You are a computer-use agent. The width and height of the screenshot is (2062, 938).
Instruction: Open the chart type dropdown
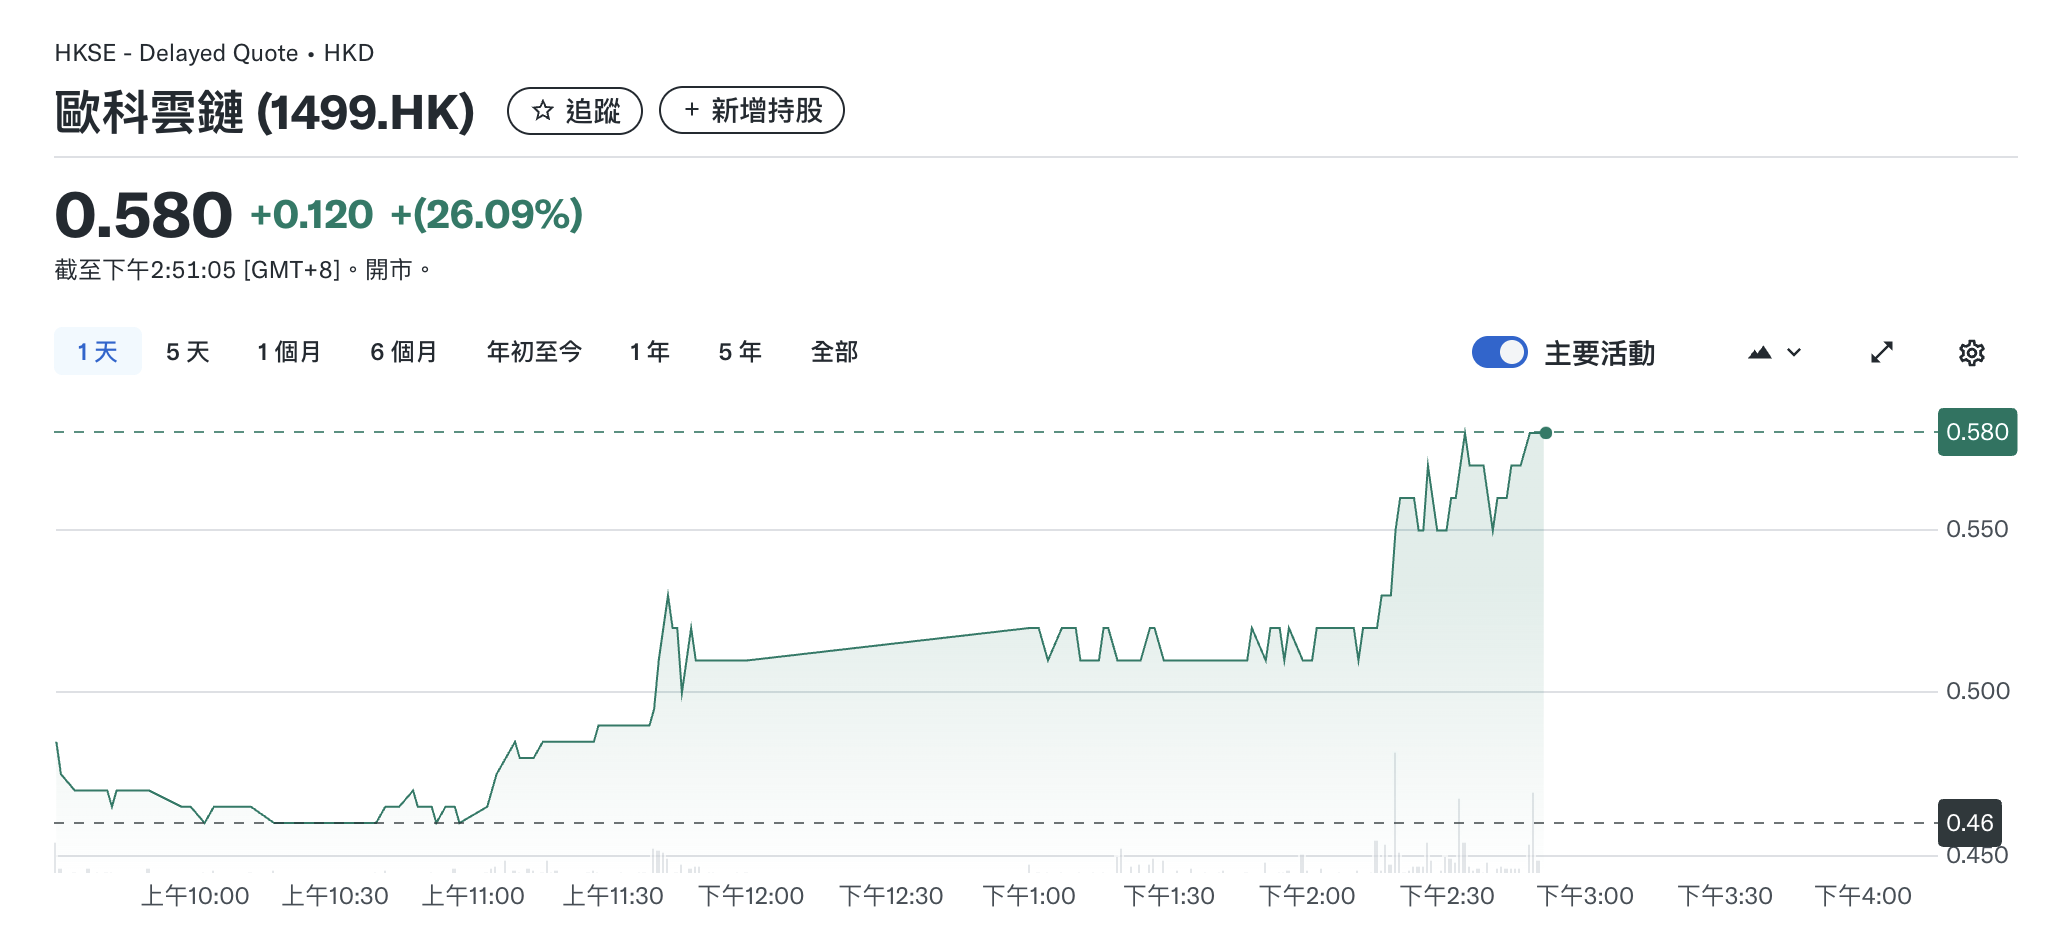(x=1774, y=352)
